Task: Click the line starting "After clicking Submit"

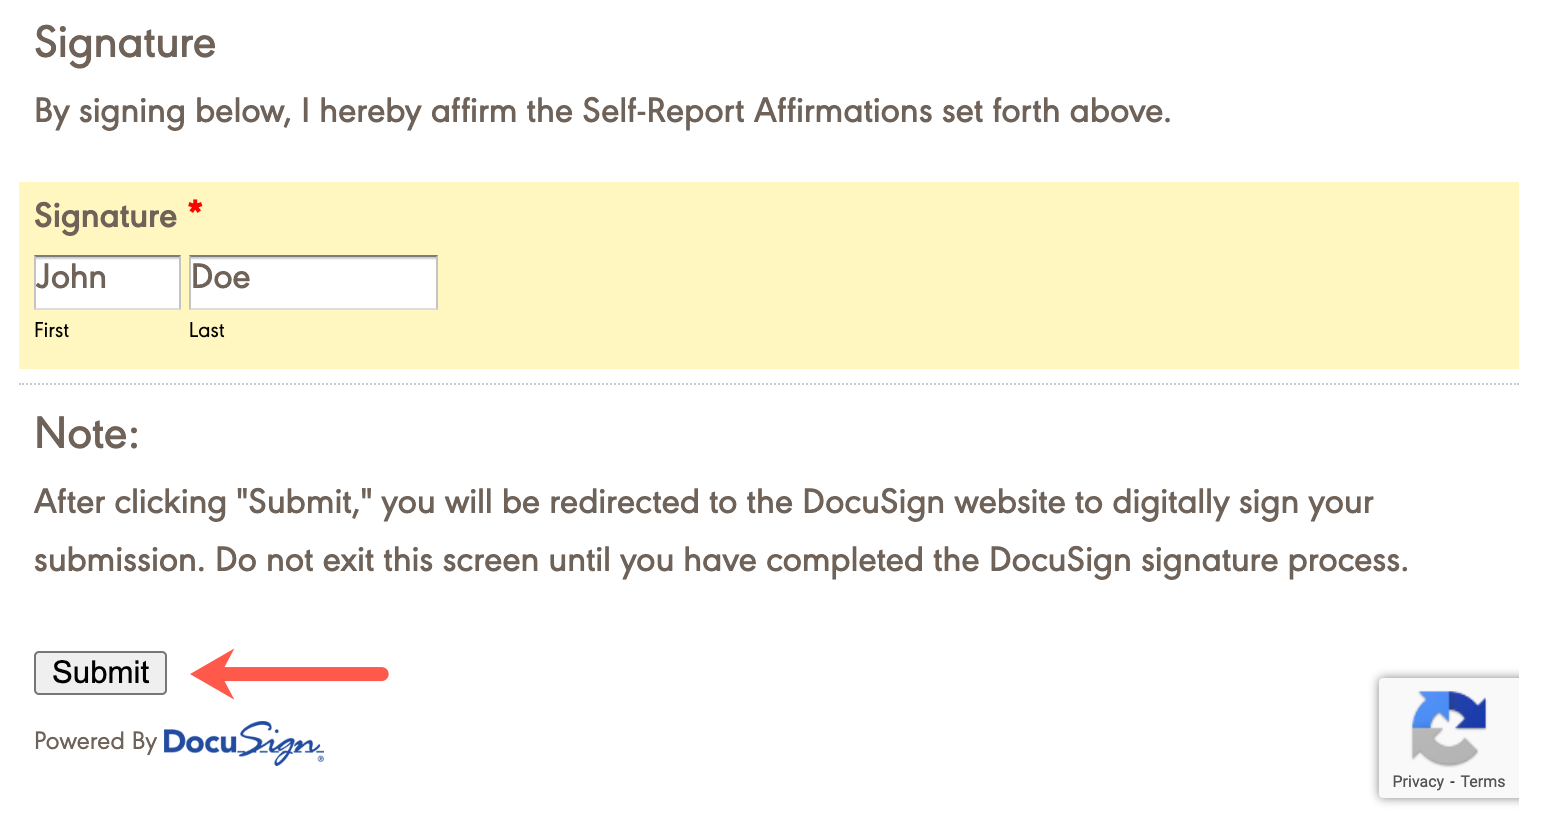Action: [704, 502]
